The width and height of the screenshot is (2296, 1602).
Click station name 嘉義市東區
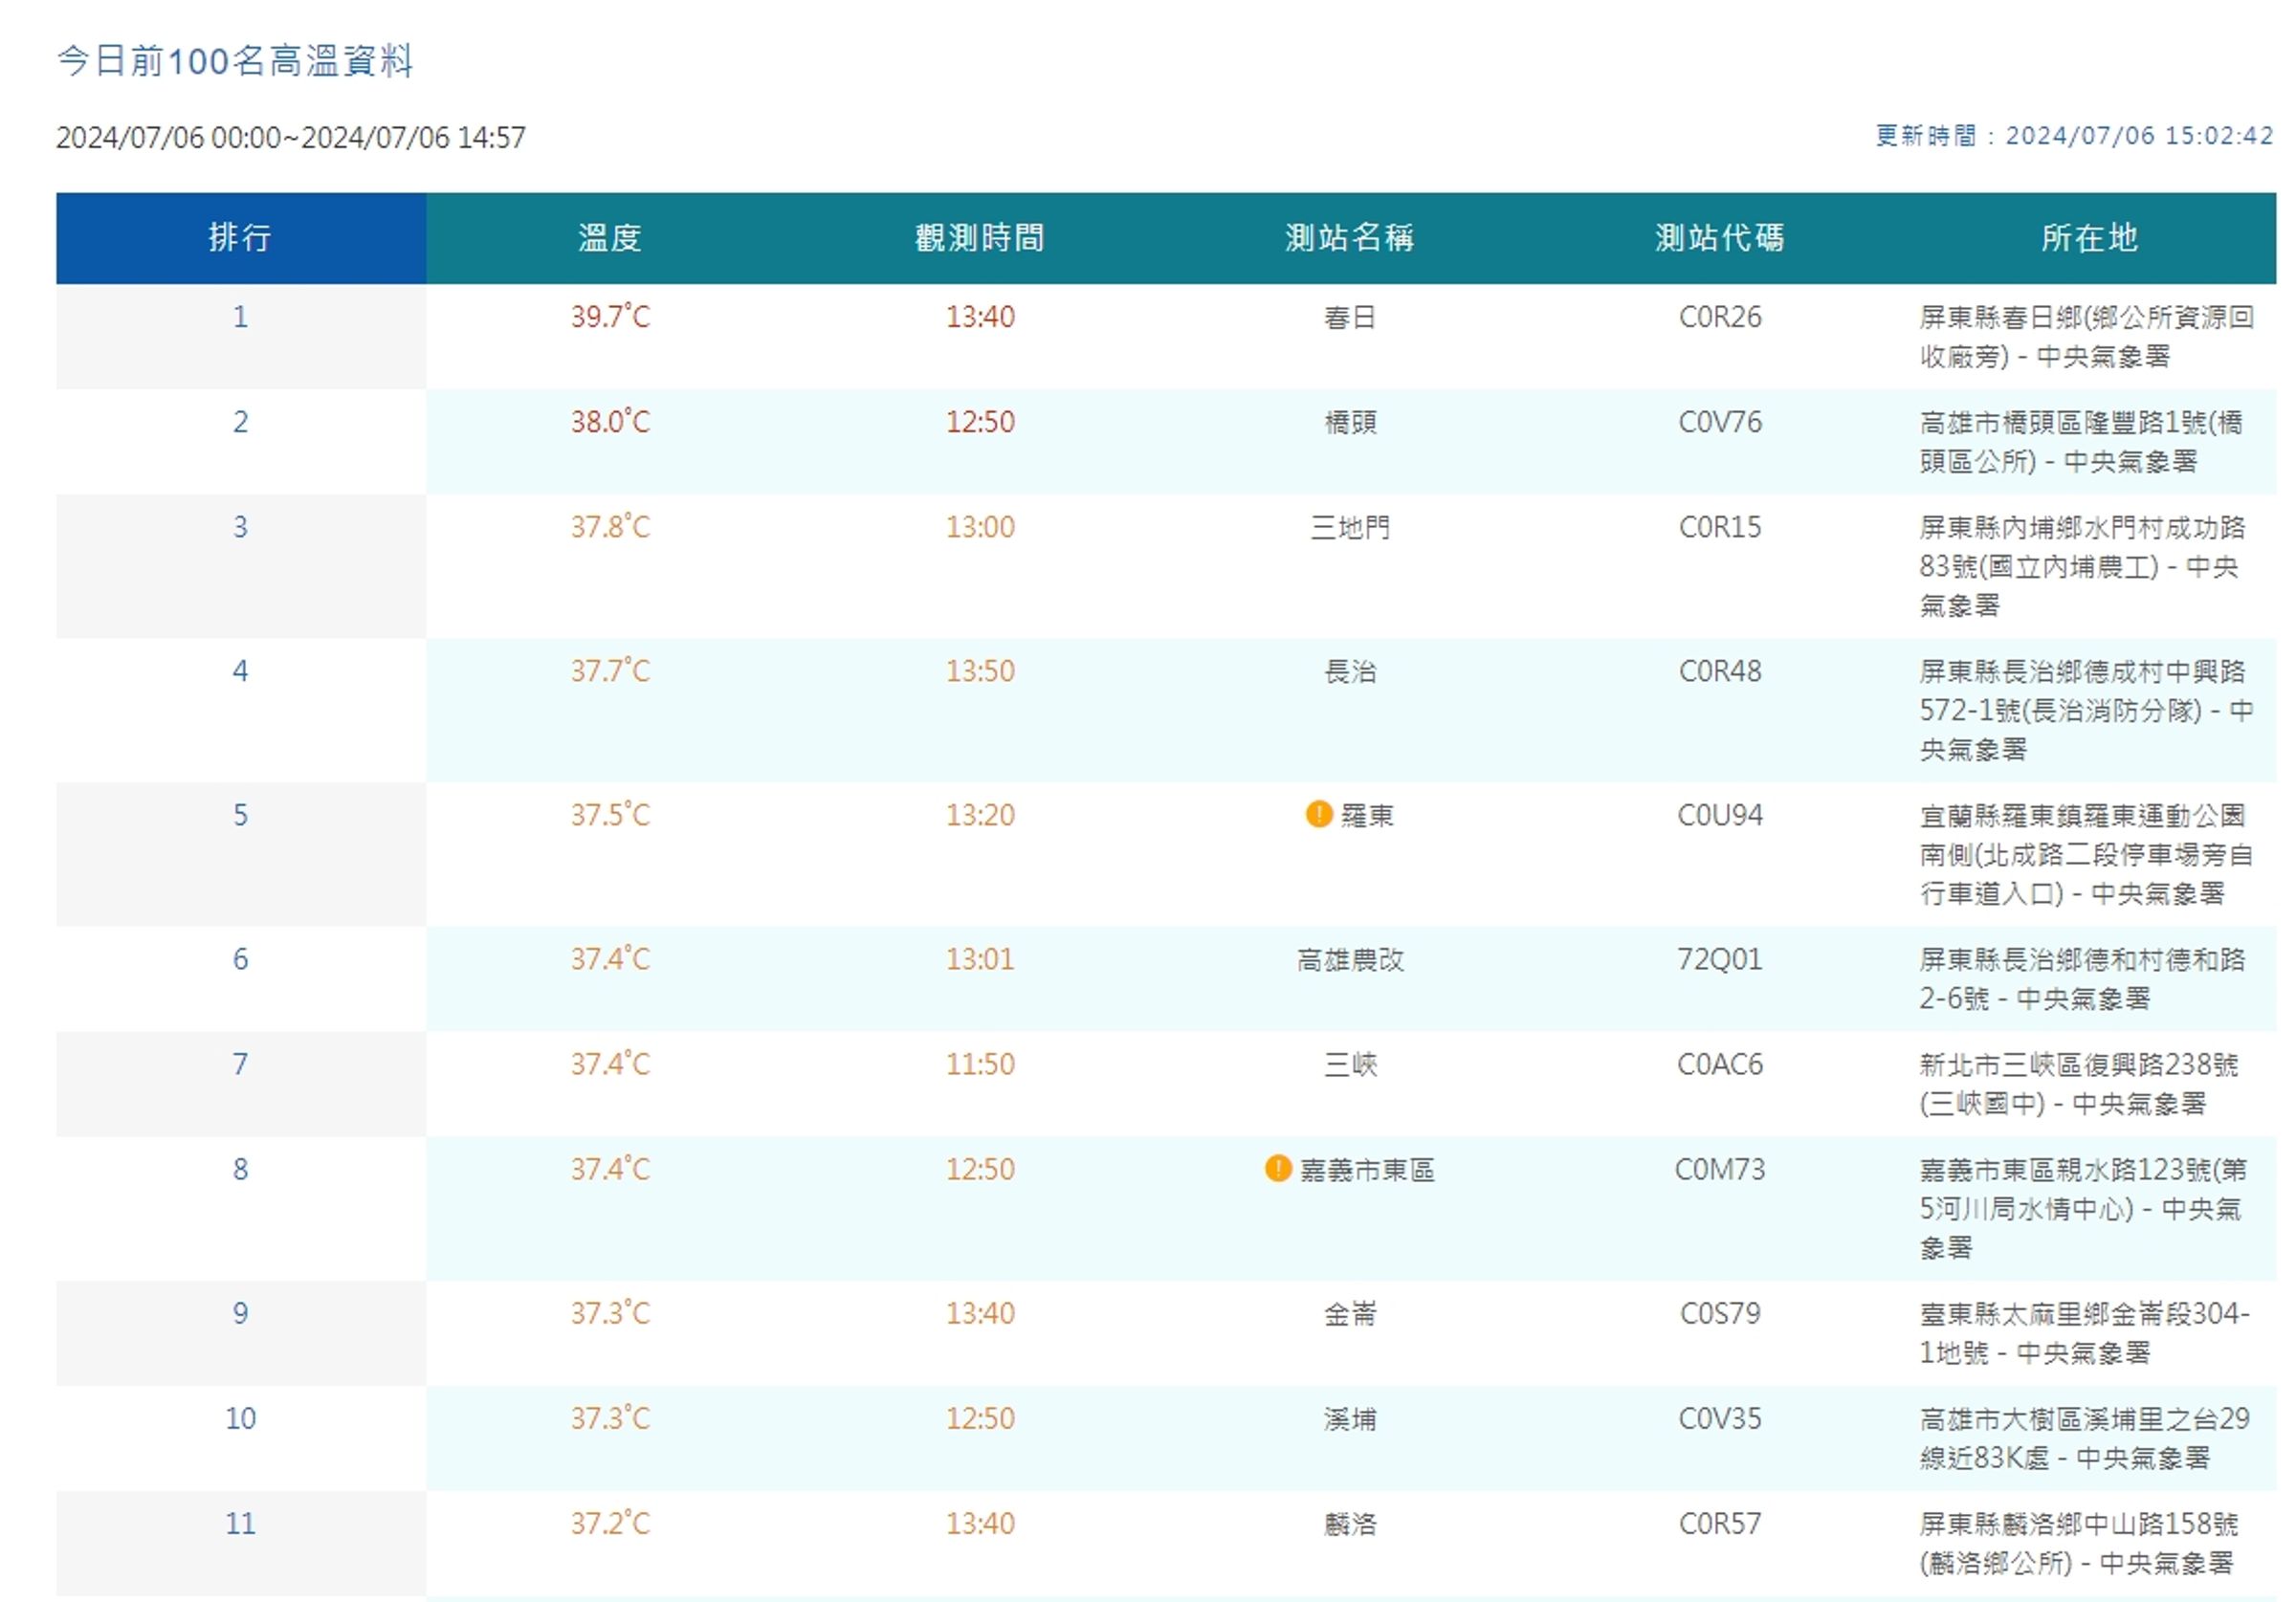tap(1367, 1170)
